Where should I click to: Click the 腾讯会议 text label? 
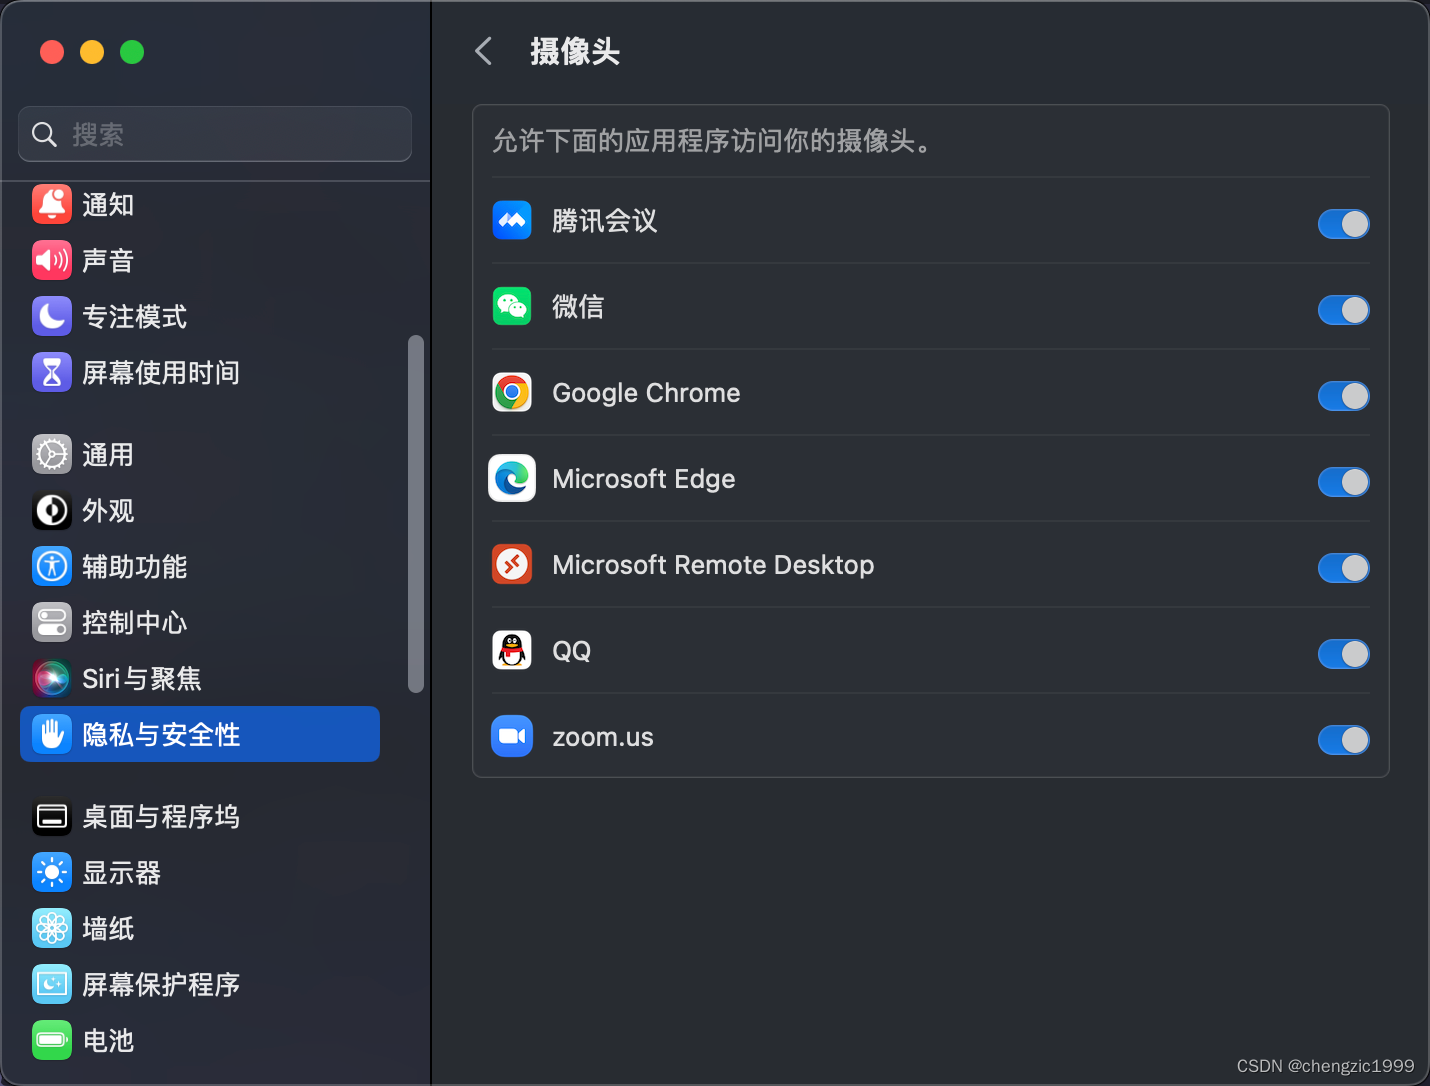[x=605, y=221]
